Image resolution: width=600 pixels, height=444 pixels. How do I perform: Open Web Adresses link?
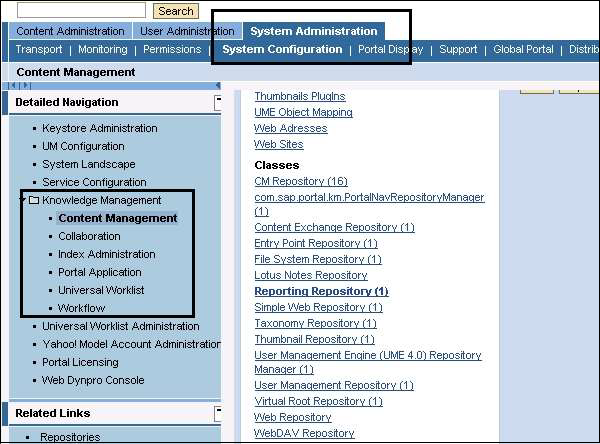pyautogui.click(x=291, y=129)
